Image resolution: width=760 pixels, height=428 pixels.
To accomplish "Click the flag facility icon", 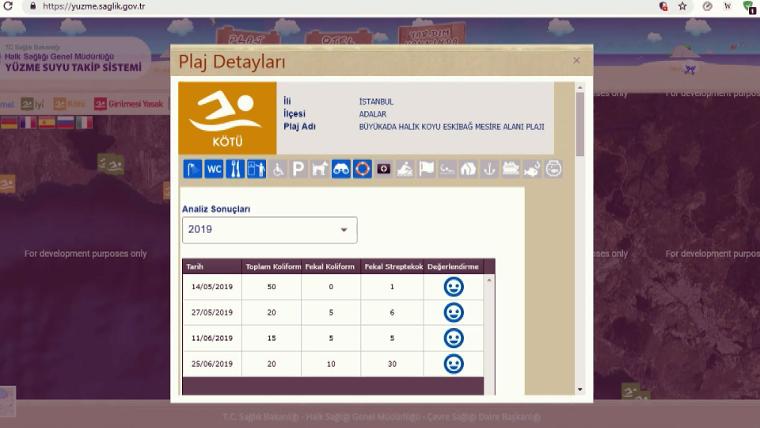I will tap(426, 169).
